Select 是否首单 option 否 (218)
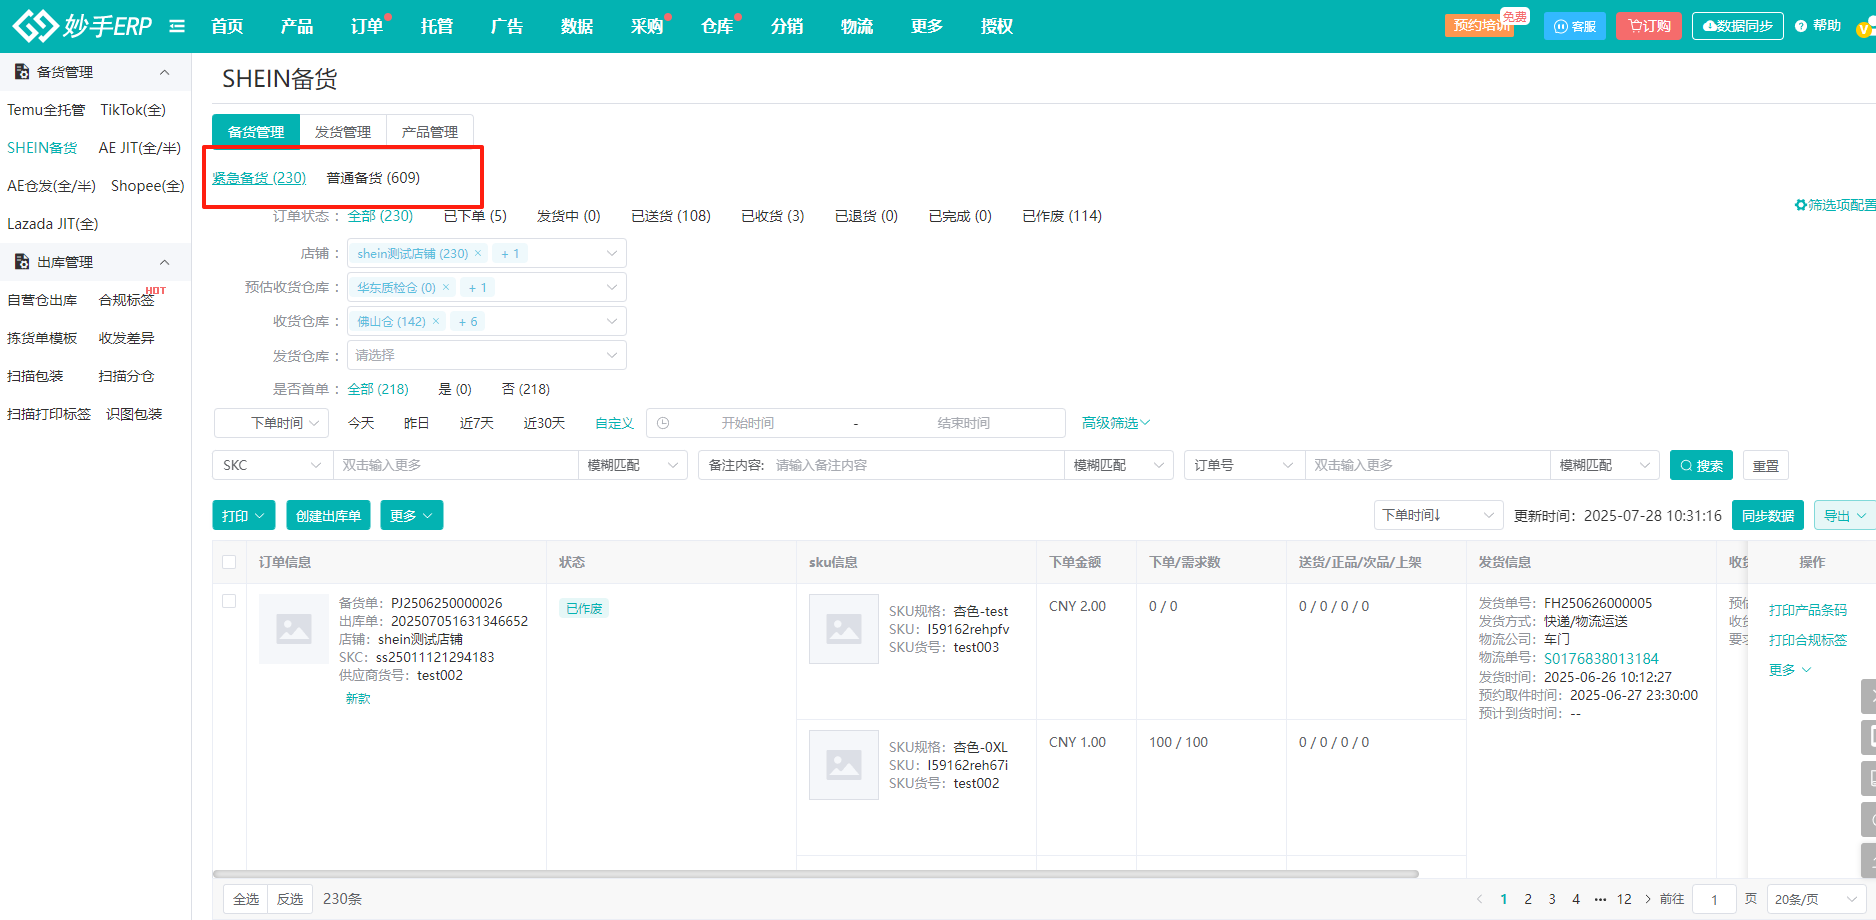The height and width of the screenshot is (920, 1876). 526,389
